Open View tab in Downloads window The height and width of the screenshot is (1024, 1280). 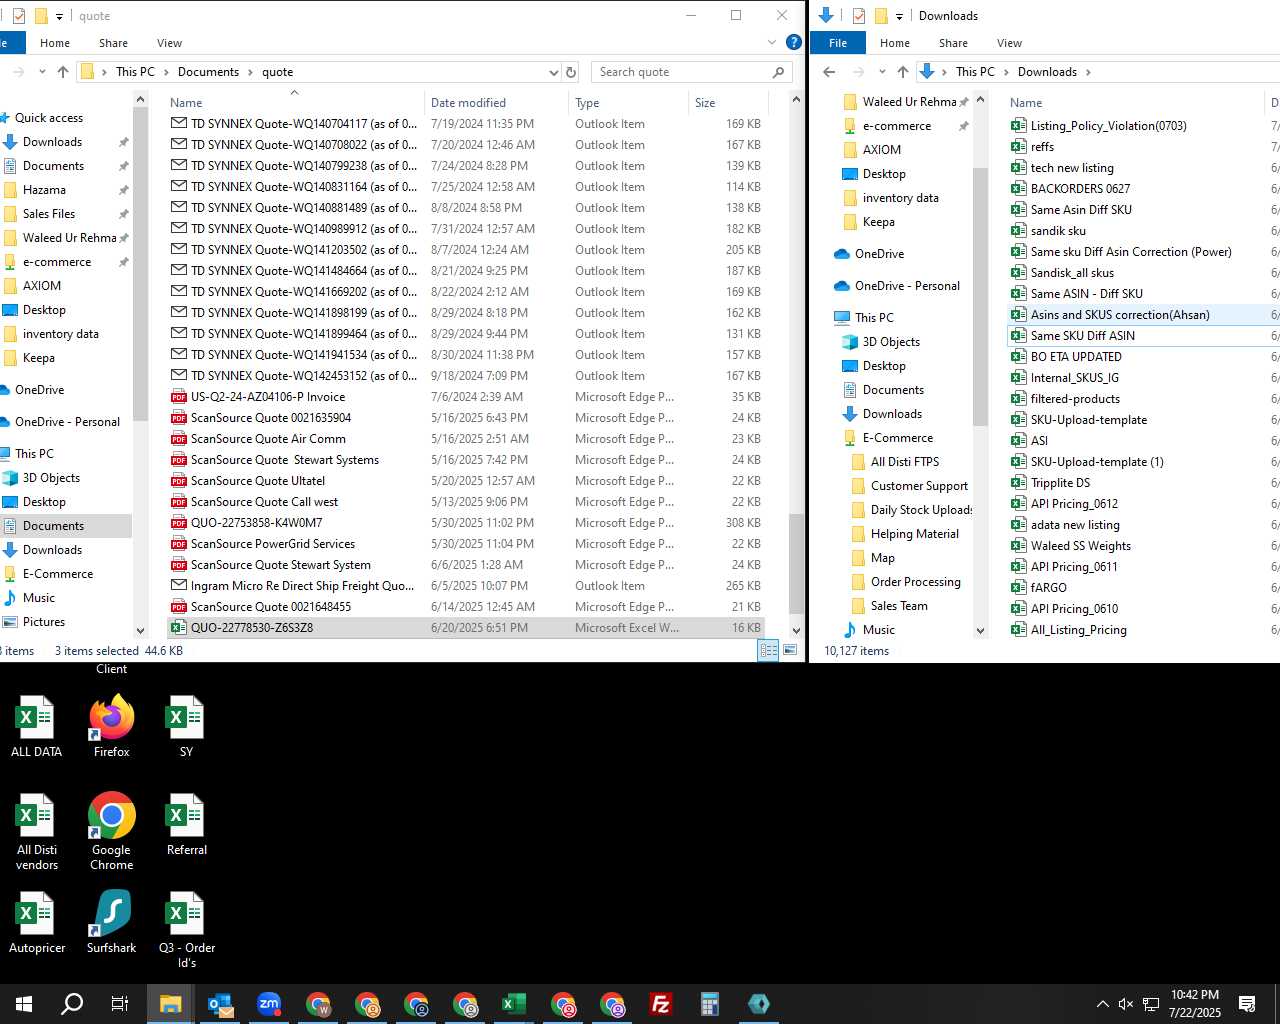pyautogui.click(x=1009, y=43)
